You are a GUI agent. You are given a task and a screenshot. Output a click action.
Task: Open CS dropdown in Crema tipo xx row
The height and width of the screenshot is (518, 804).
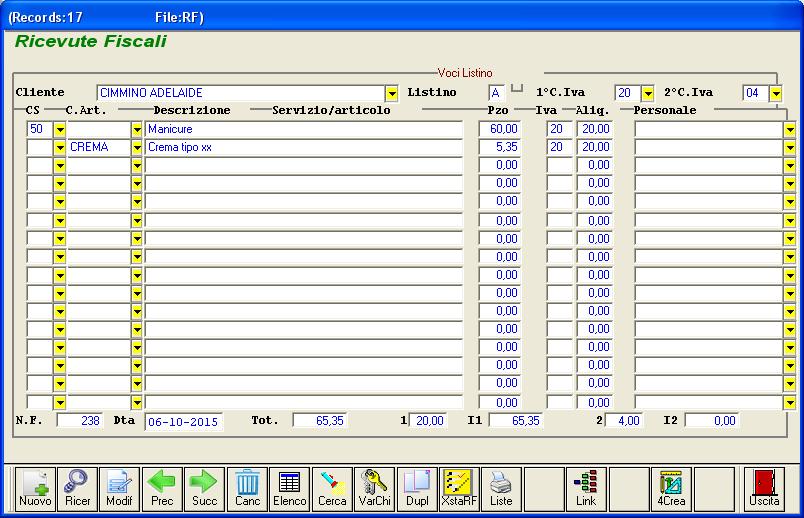point(60,147)
